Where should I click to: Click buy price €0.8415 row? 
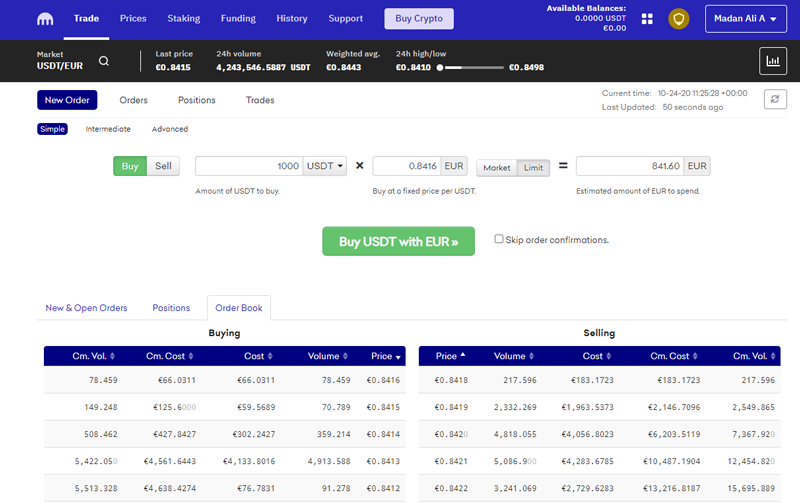tap(224, 407)
